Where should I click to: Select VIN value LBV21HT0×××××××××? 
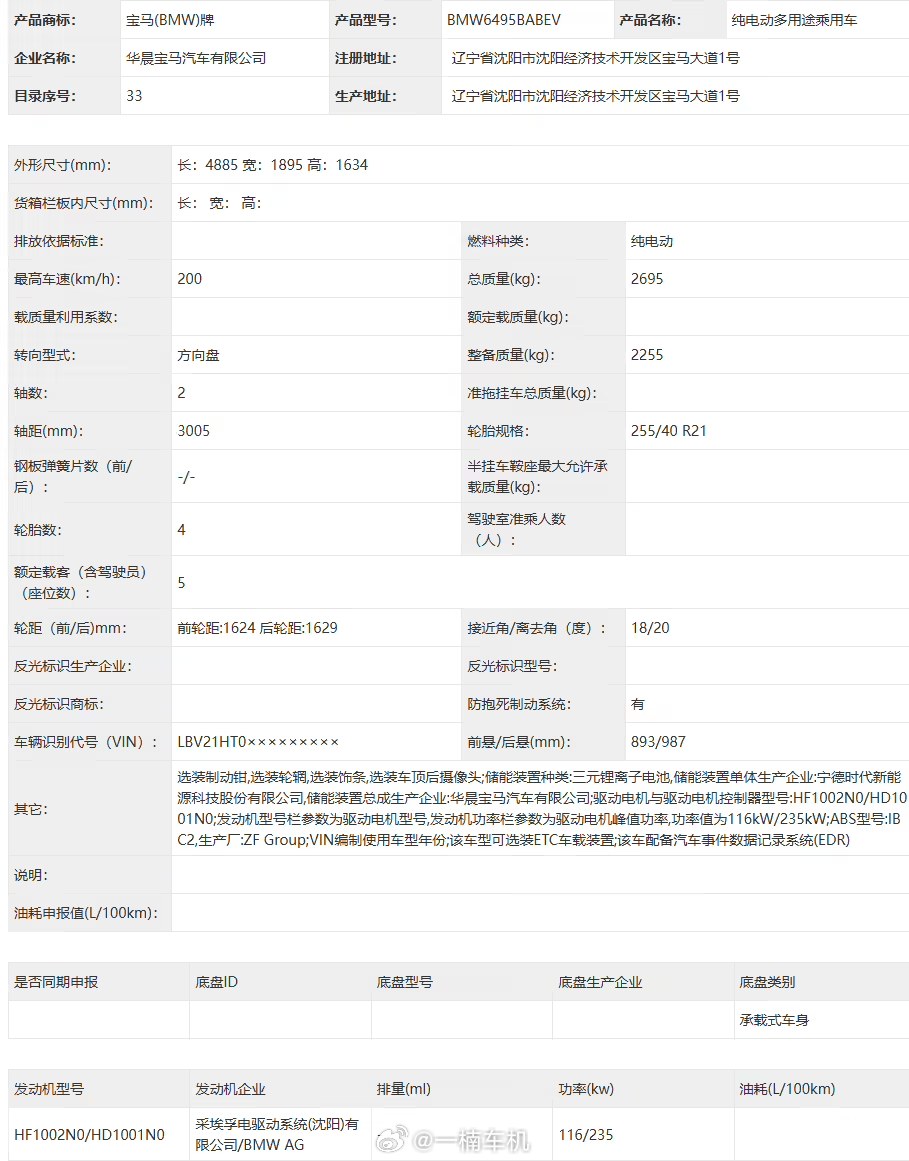coord(258,741)
